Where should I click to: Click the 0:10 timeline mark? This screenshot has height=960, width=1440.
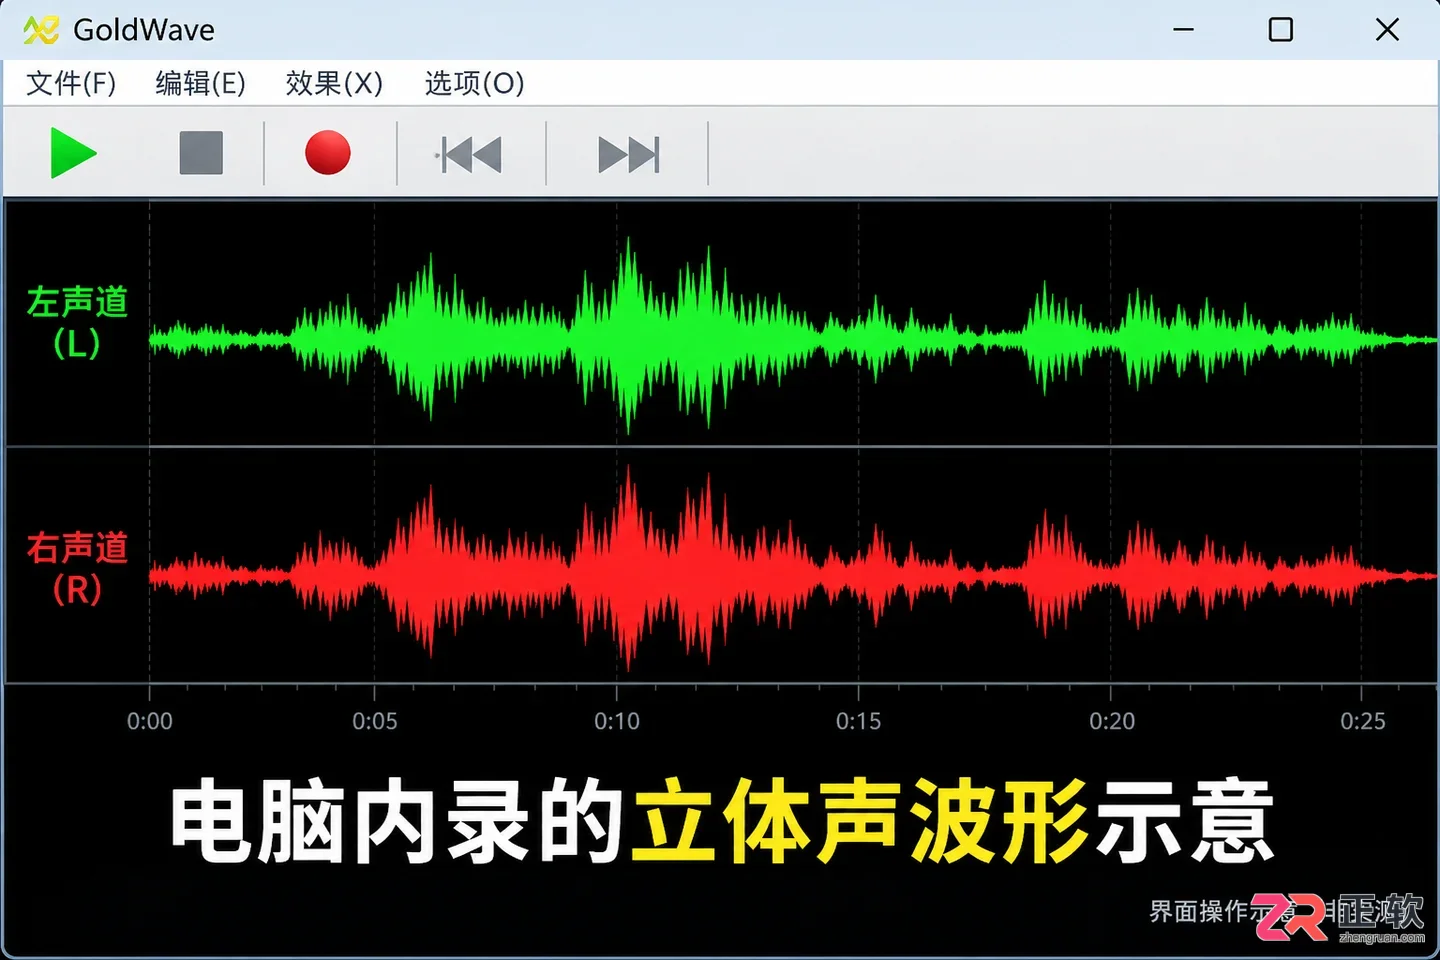tap(617, 721)
